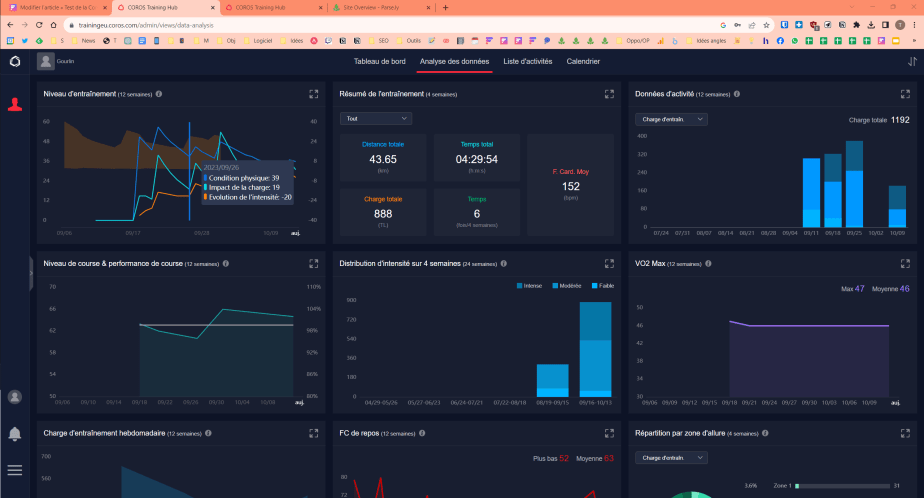924x498 pixels.
Task: Close the active COROS Training Hub tab
Action: coord(213,8)
